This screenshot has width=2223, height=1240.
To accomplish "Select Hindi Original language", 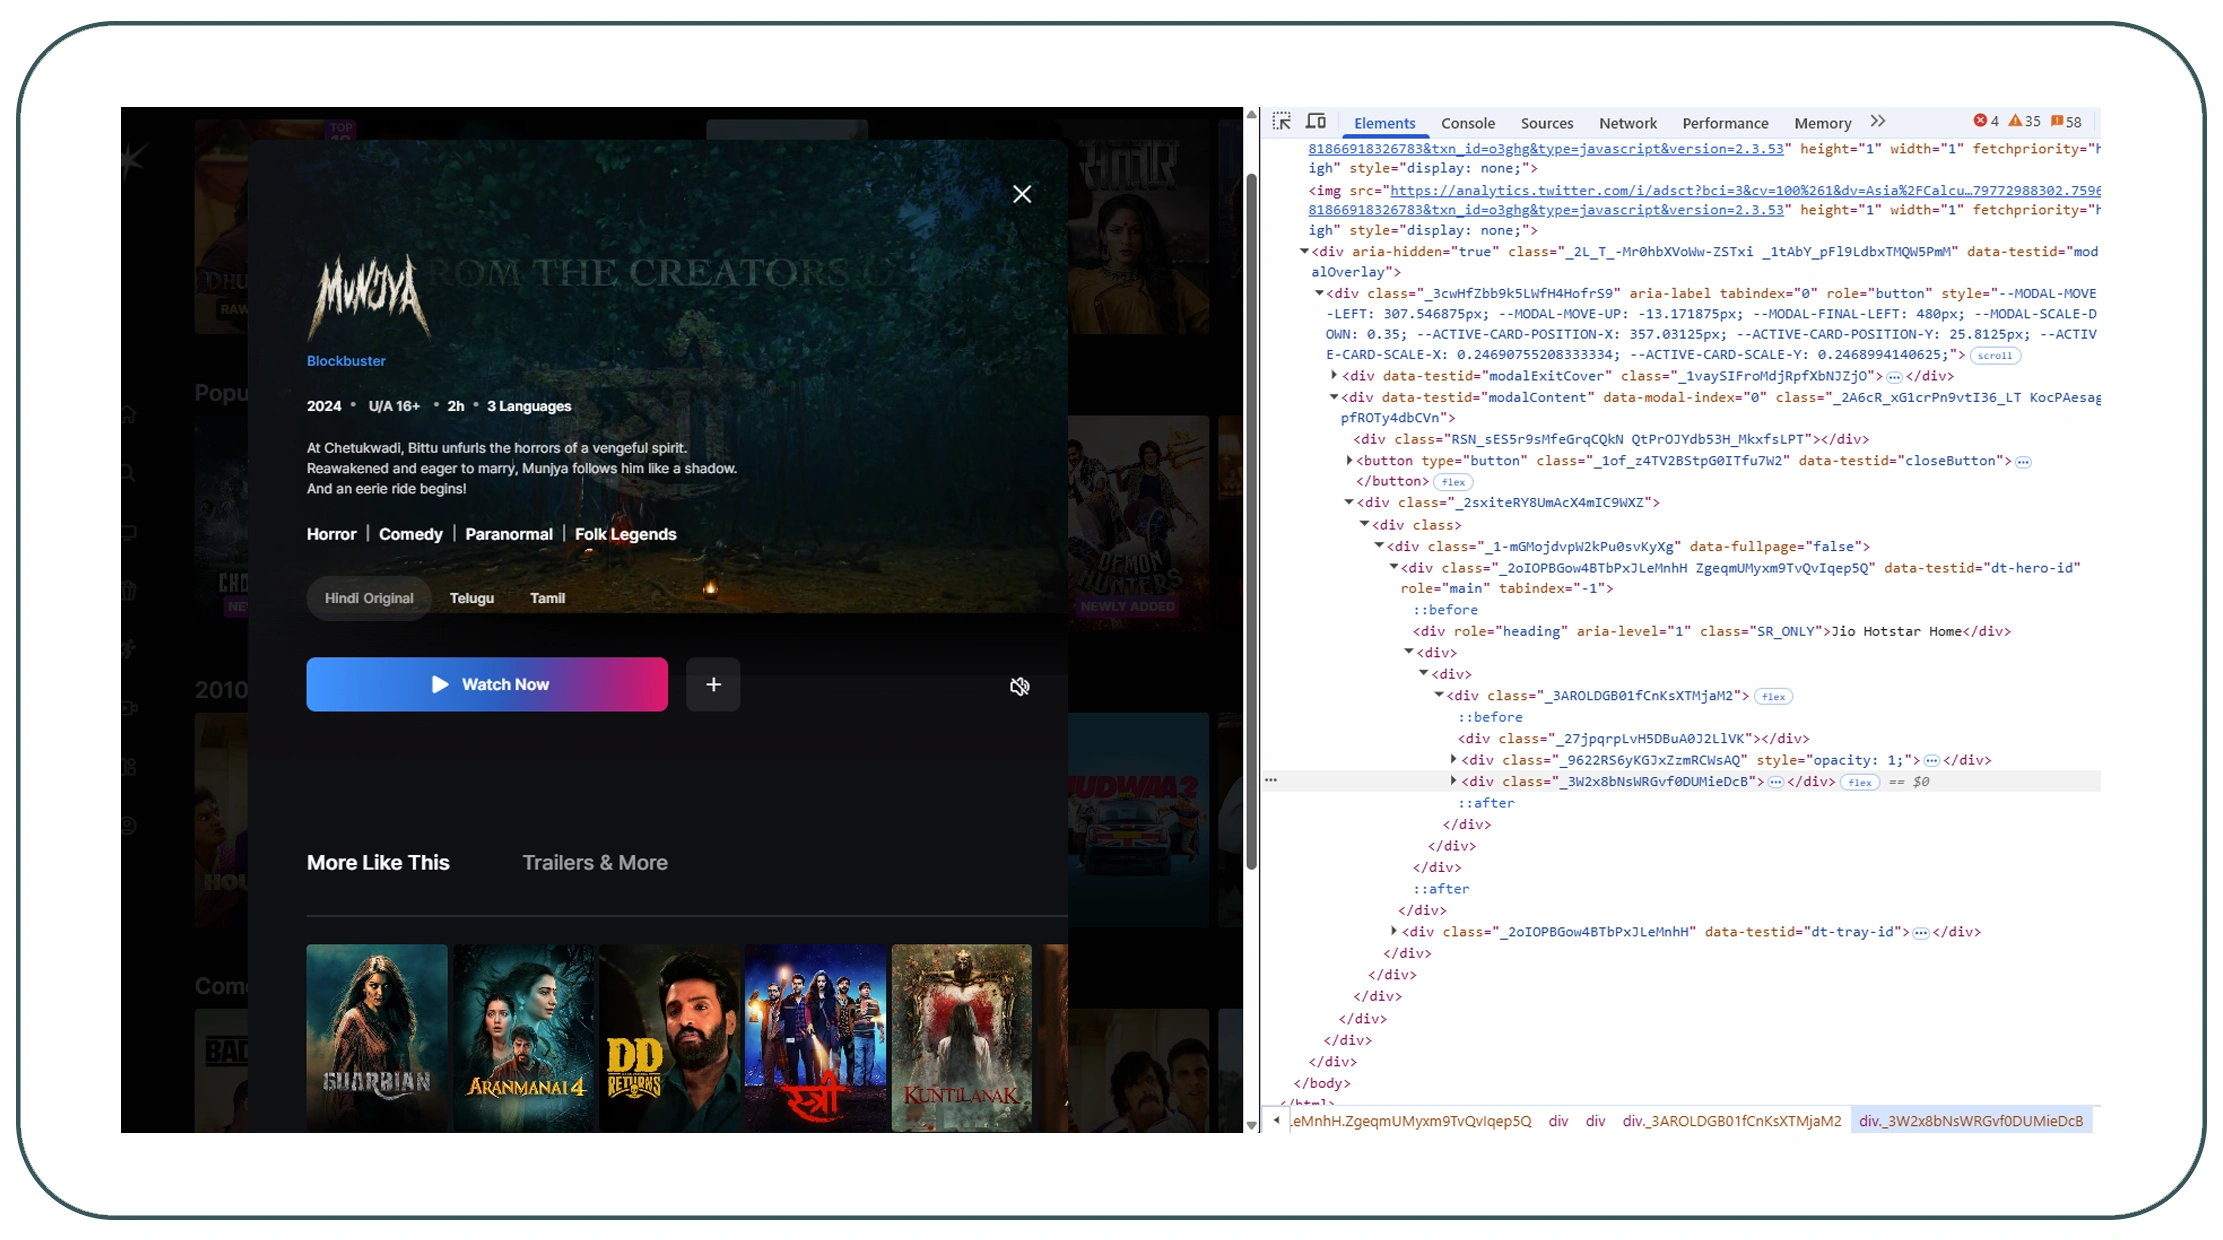I will coord(368,598).
